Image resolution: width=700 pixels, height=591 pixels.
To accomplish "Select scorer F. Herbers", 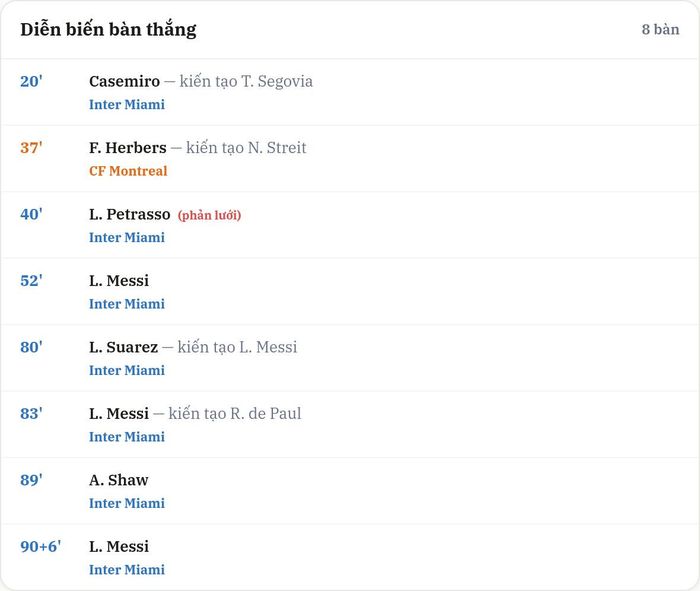I will tap(128, 148).
